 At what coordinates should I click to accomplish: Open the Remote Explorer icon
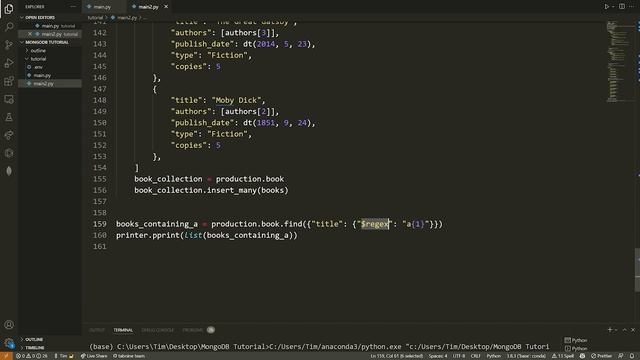click(x=9, y=99)
